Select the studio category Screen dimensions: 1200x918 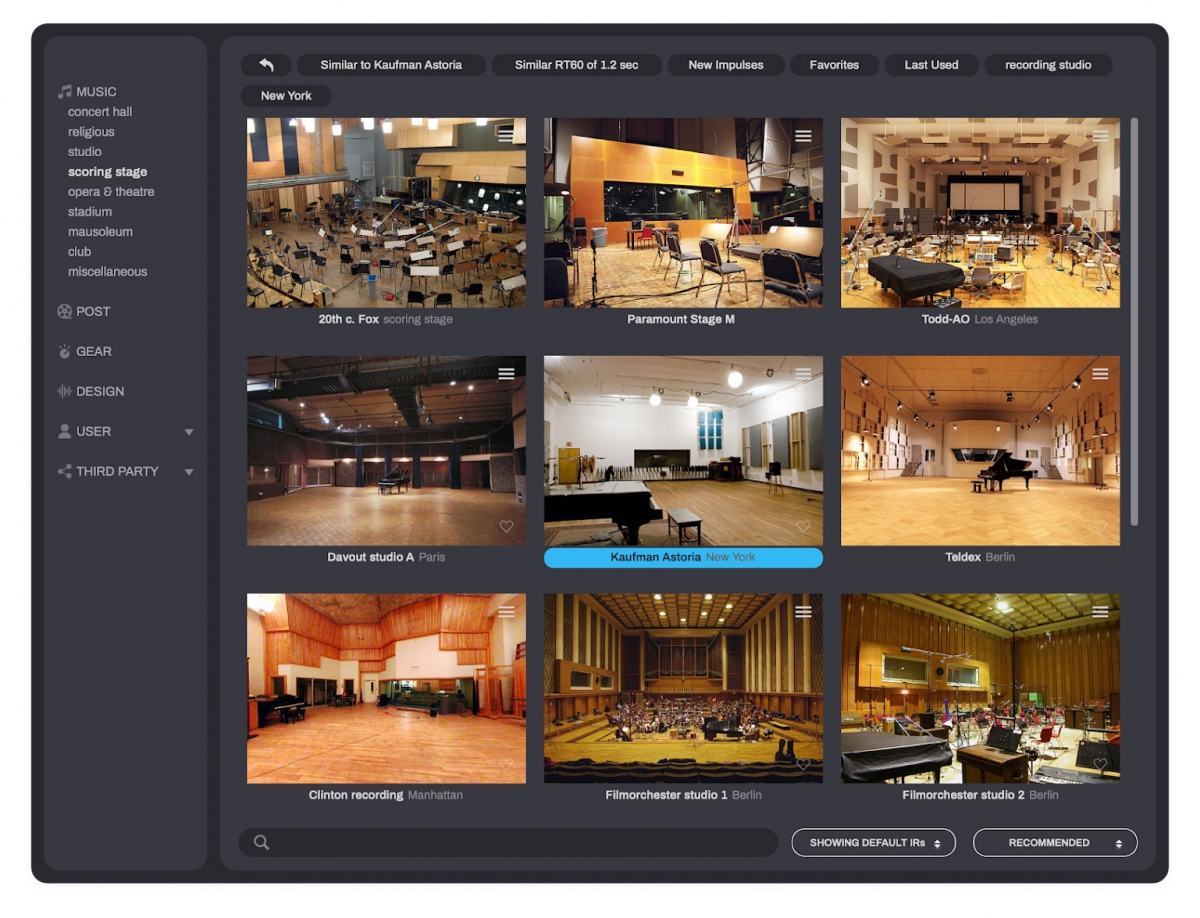click(x=85, y=152)
